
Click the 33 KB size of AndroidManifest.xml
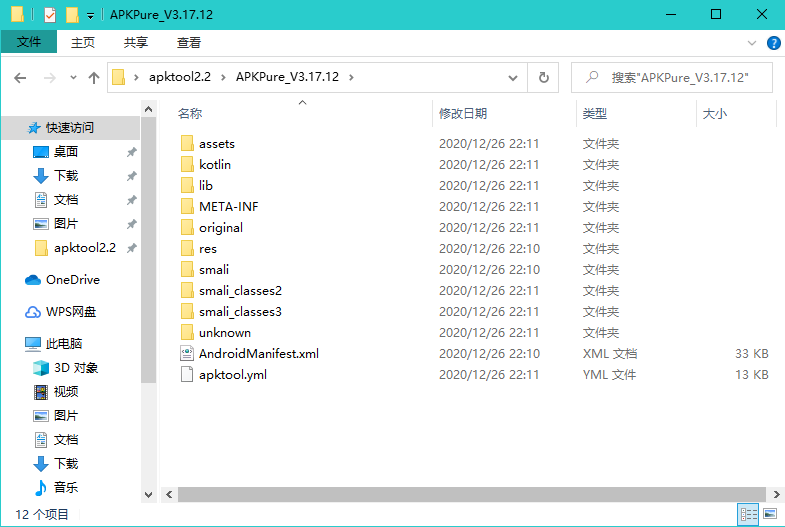751,354
